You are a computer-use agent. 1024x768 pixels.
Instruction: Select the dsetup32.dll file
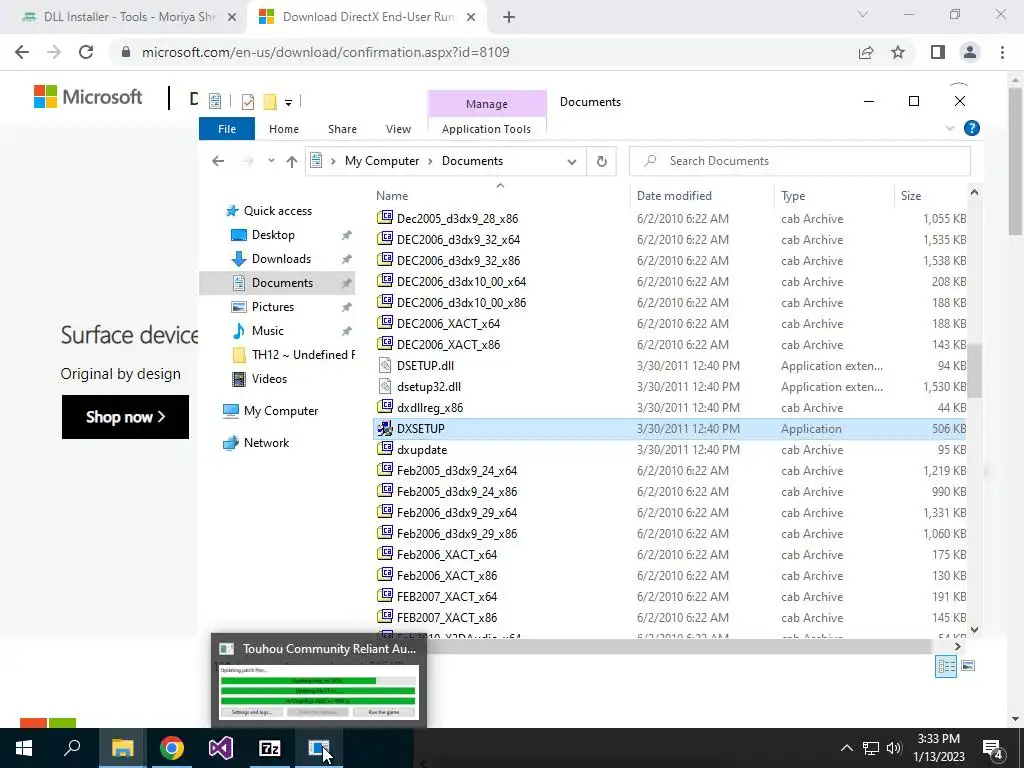669,387
